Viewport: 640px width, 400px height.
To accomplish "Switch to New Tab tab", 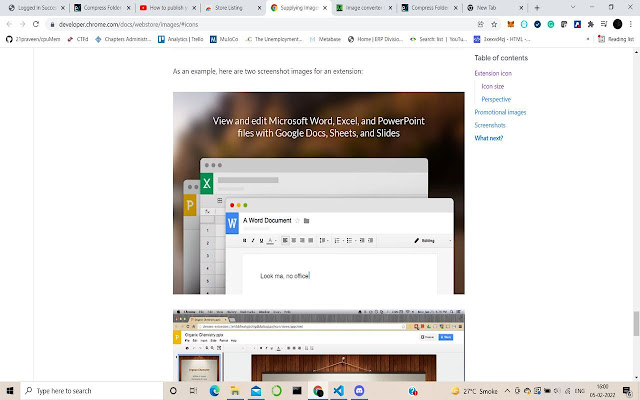I will (x=496, y=8).
